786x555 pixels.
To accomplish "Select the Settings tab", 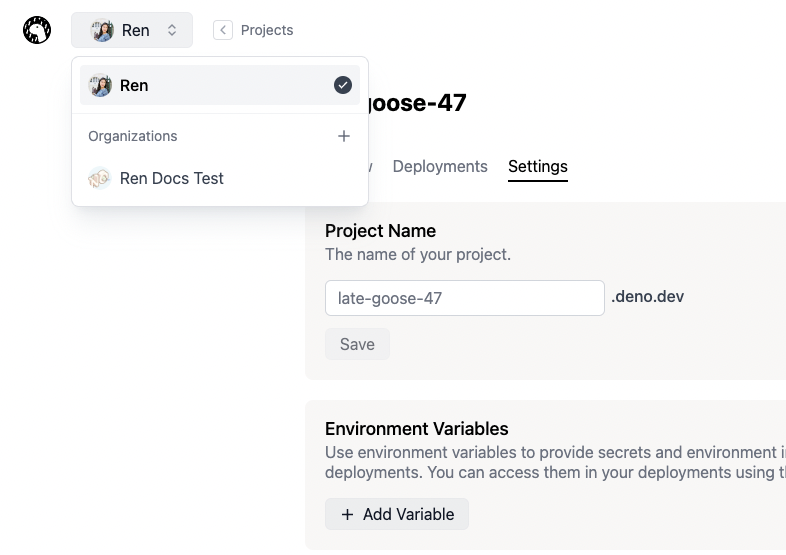I will coord(537,166).
